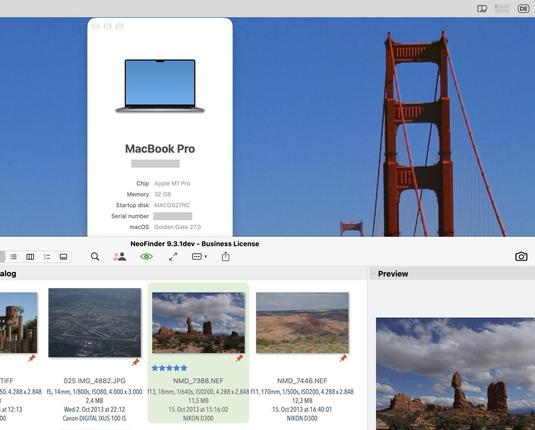Click the input language DE menu bar icon
The image size is (535, 430).
point(523,9)
